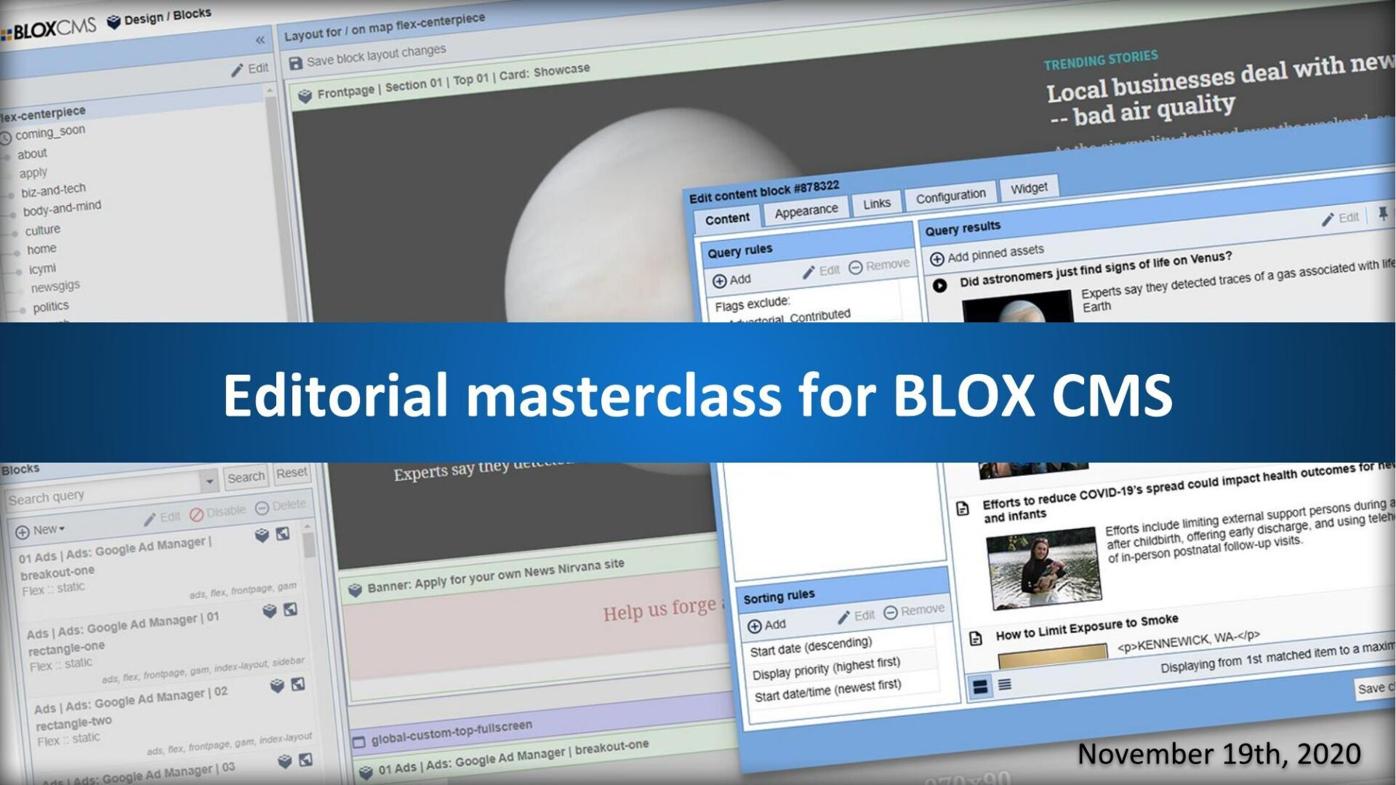
Task: Select Frontpage Section 01 Card Showcase header
Action: coord(453,82)
